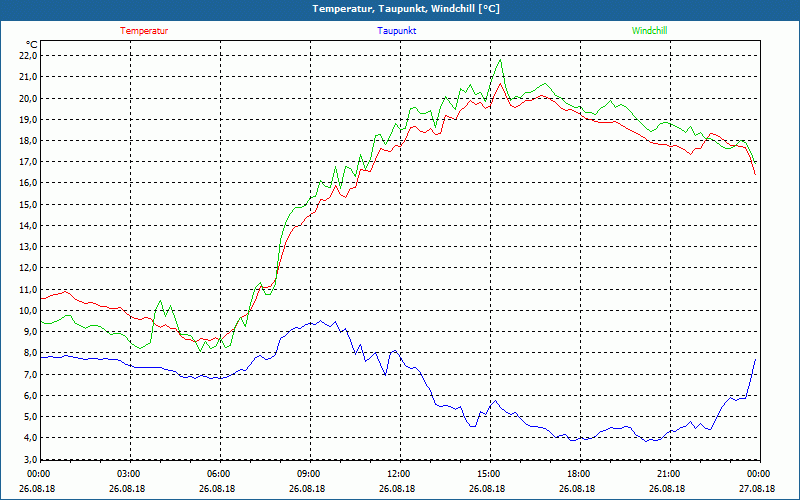Click the '21:00' time axis label

[x=668, y=474]
